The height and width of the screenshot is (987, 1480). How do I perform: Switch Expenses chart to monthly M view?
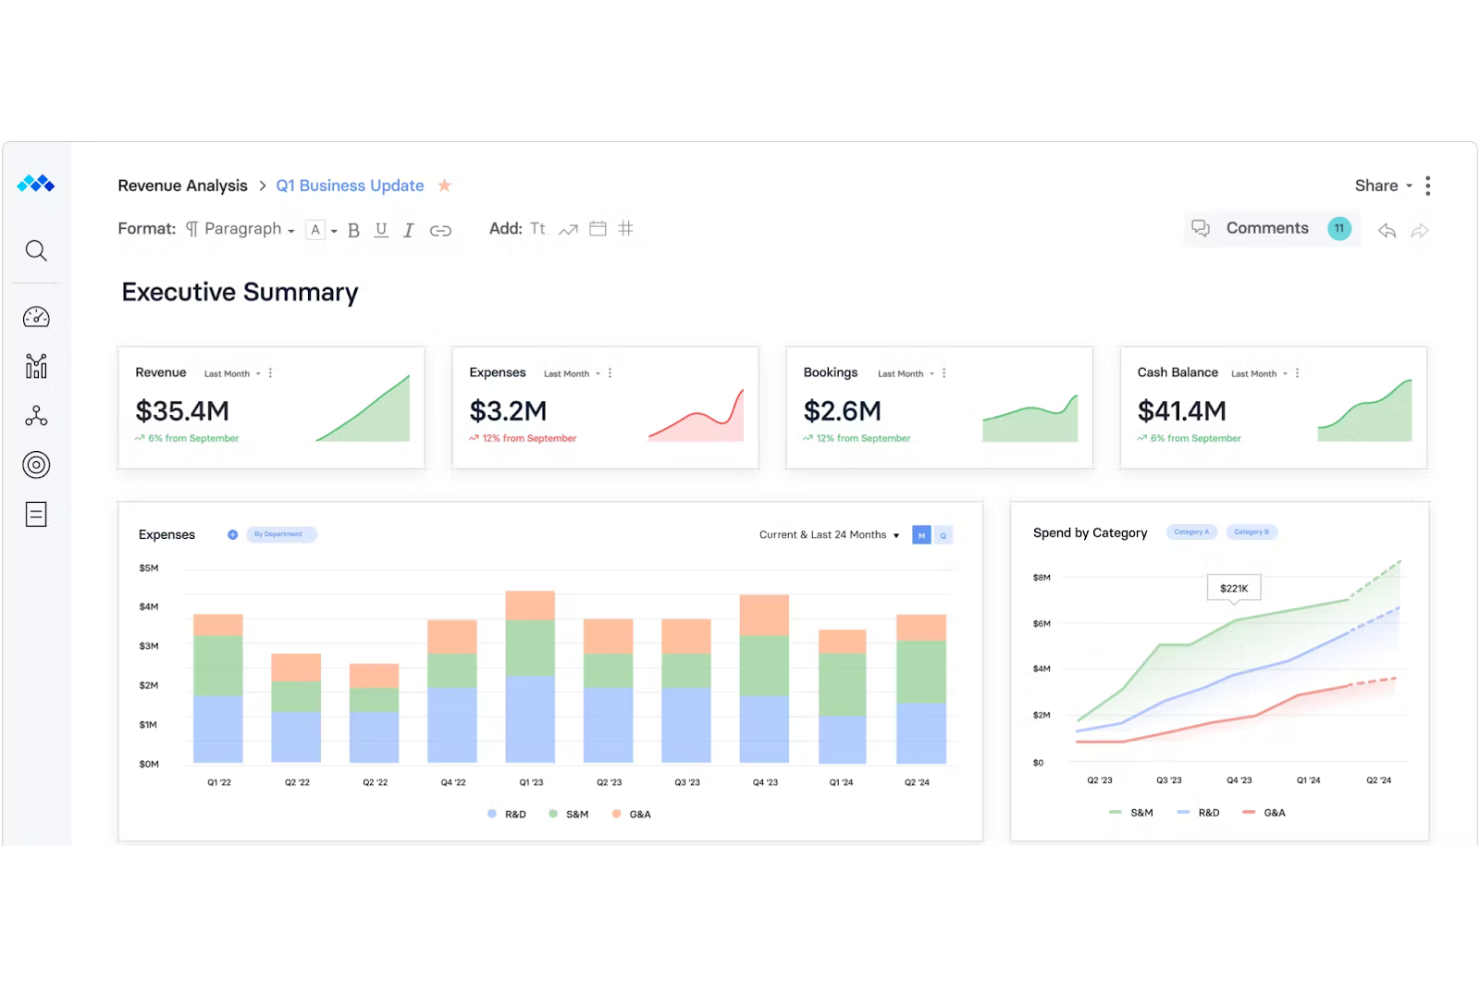(922, 535)
